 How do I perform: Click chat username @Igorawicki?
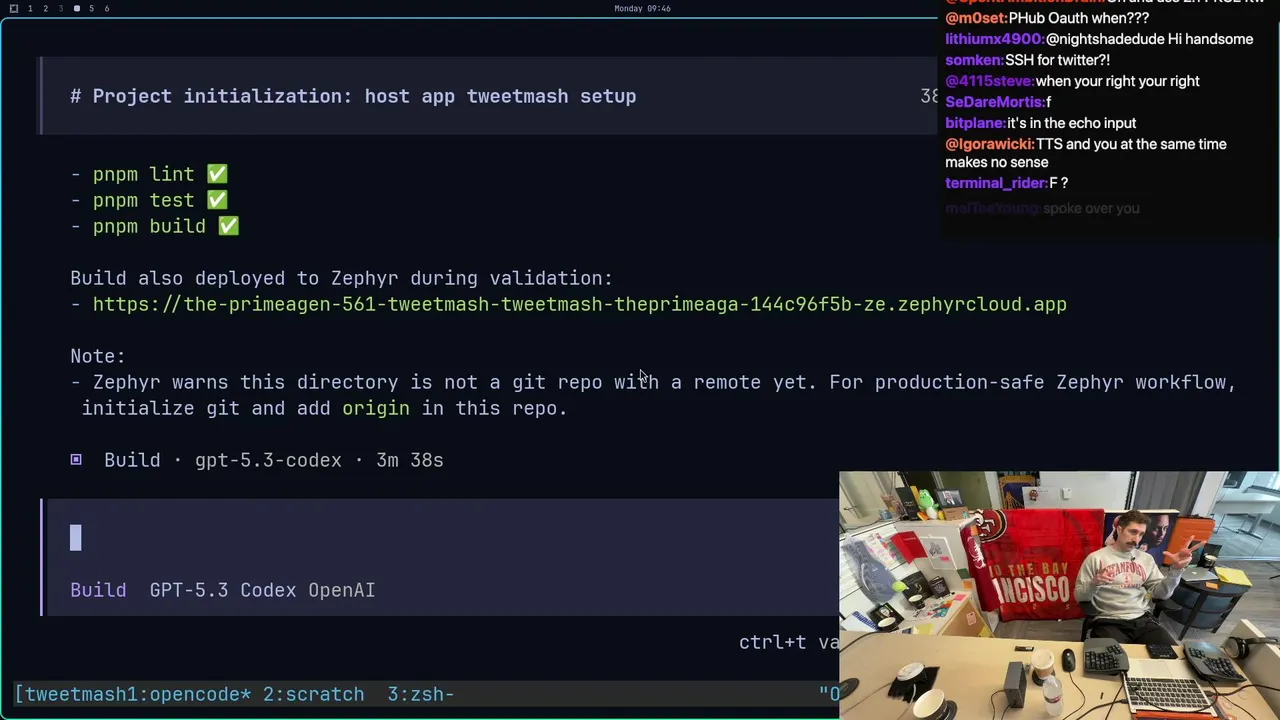[990, 144]
